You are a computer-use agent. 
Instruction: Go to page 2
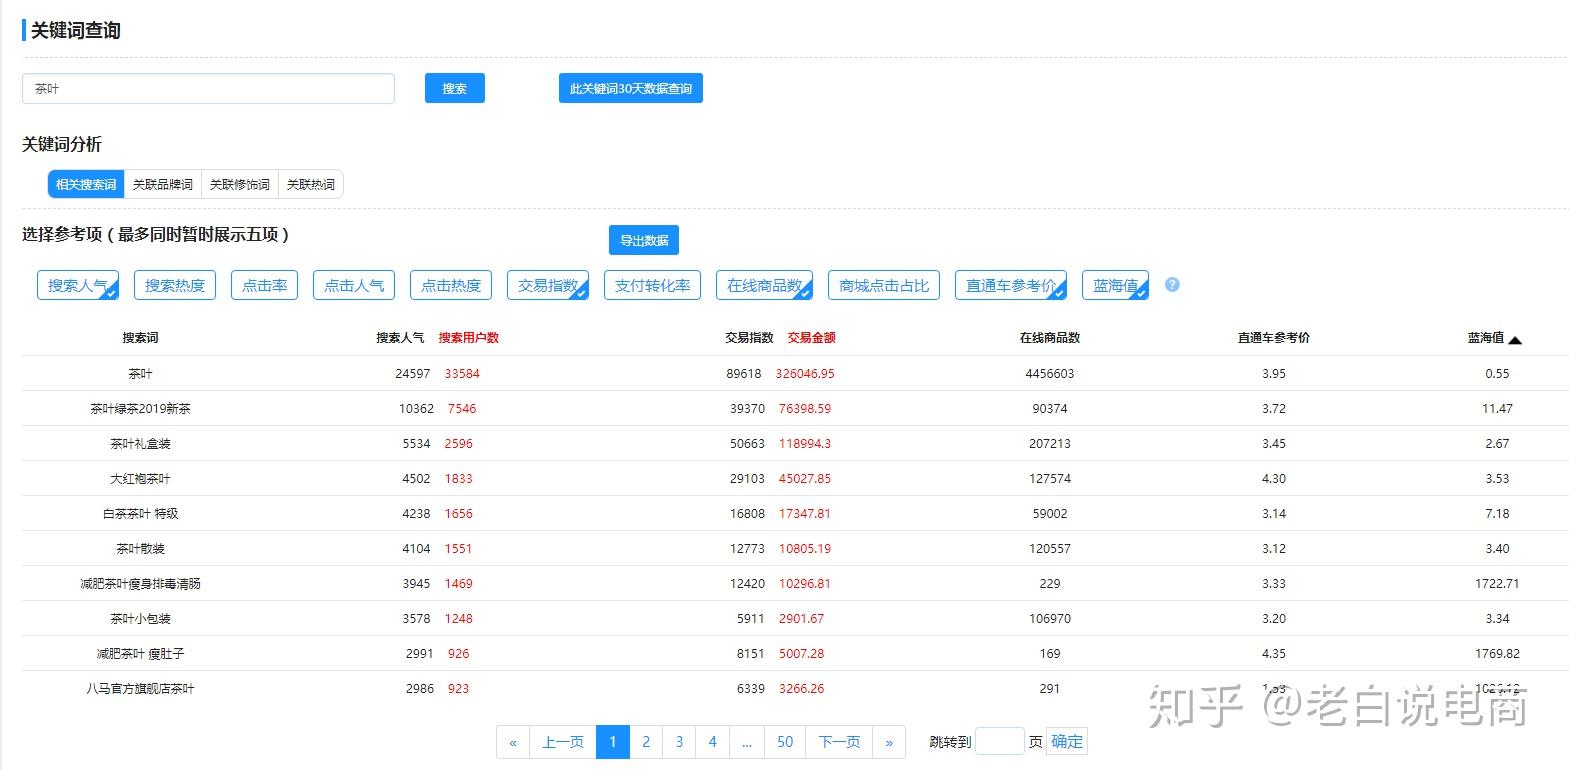(x=646, y=742)
